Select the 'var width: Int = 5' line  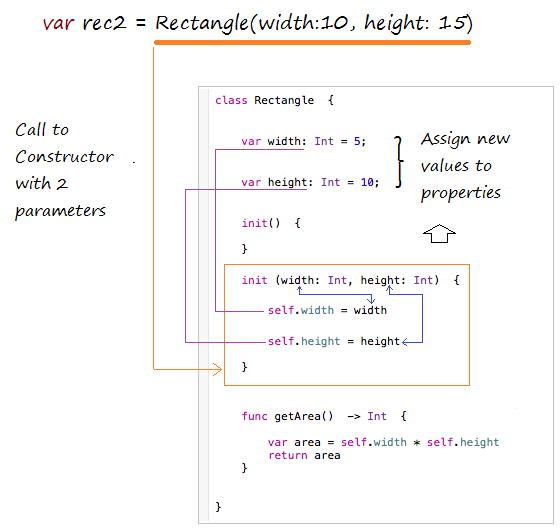(304, 141)
